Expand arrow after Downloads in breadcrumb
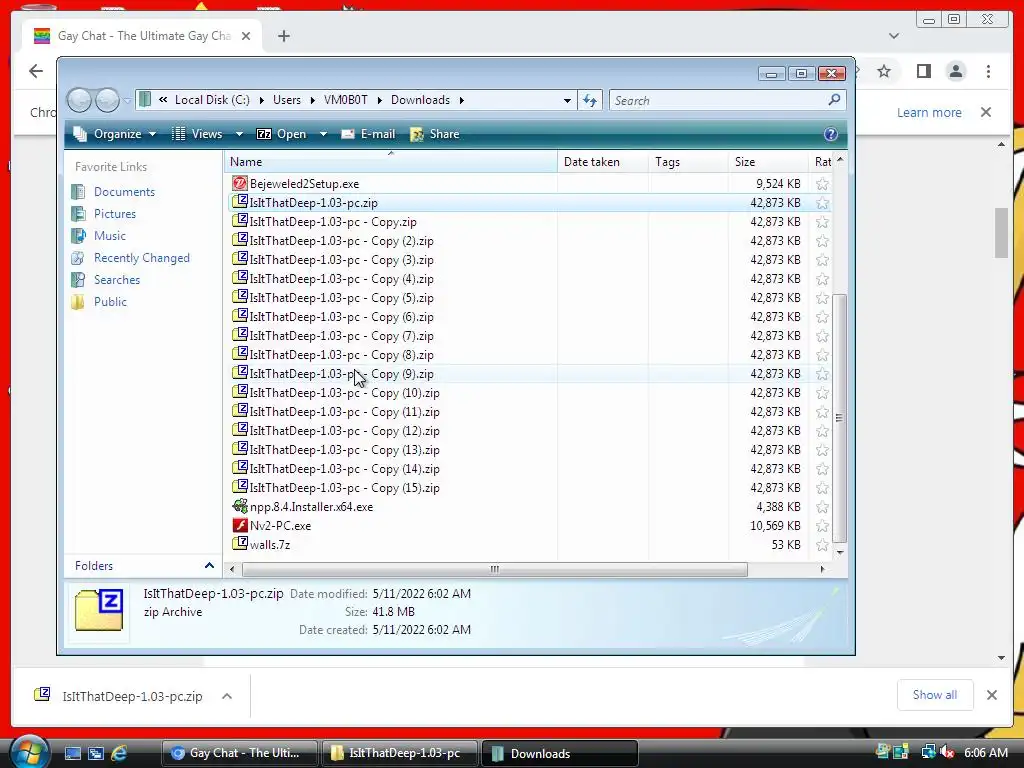The image size is (1024, 768). point(462,100)
